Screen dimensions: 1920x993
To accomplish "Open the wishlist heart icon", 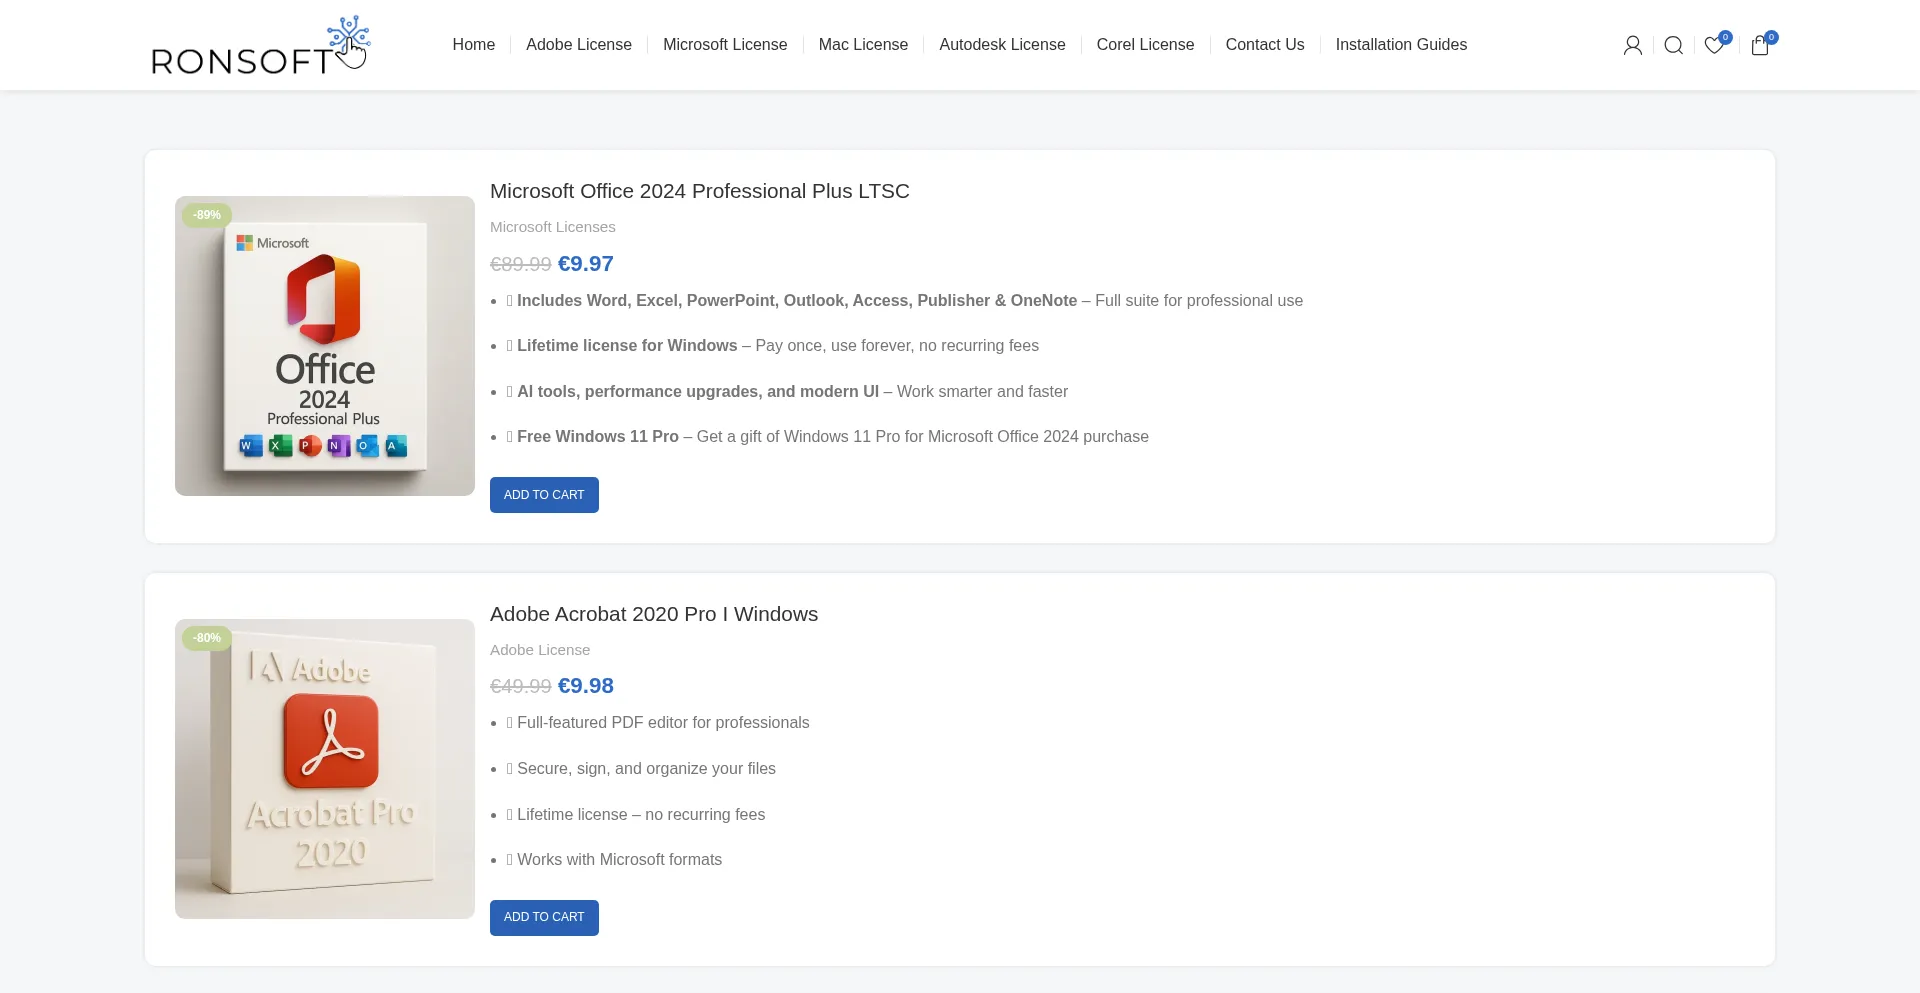I will (x=1714, y=45).
